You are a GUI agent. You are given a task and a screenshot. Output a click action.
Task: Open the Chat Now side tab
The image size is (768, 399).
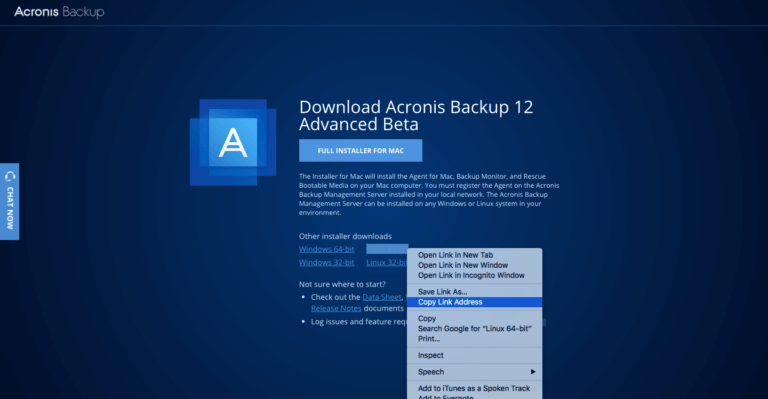click(x=9, y=202)
